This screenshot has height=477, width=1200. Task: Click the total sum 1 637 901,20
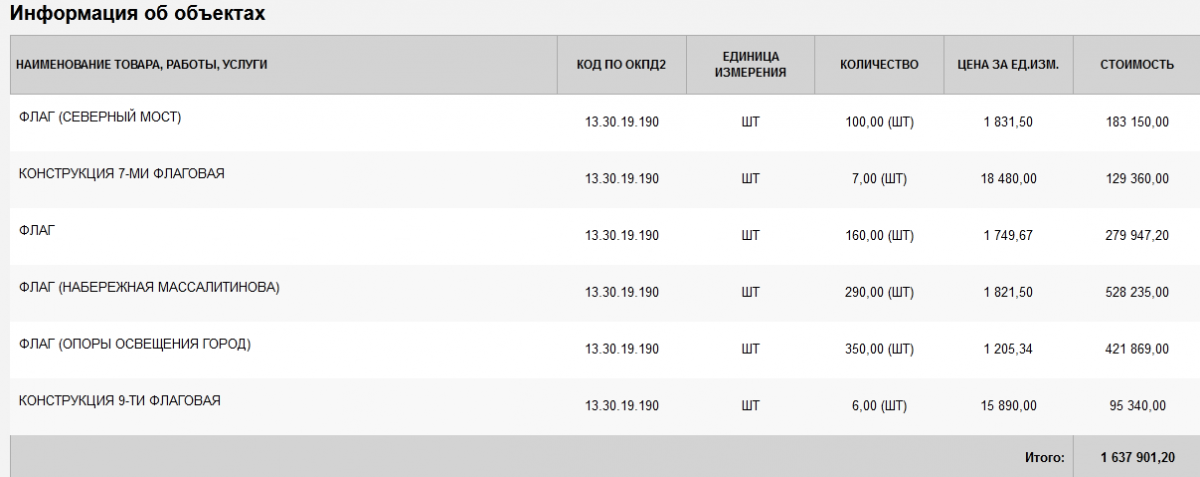coord(1136,457)
